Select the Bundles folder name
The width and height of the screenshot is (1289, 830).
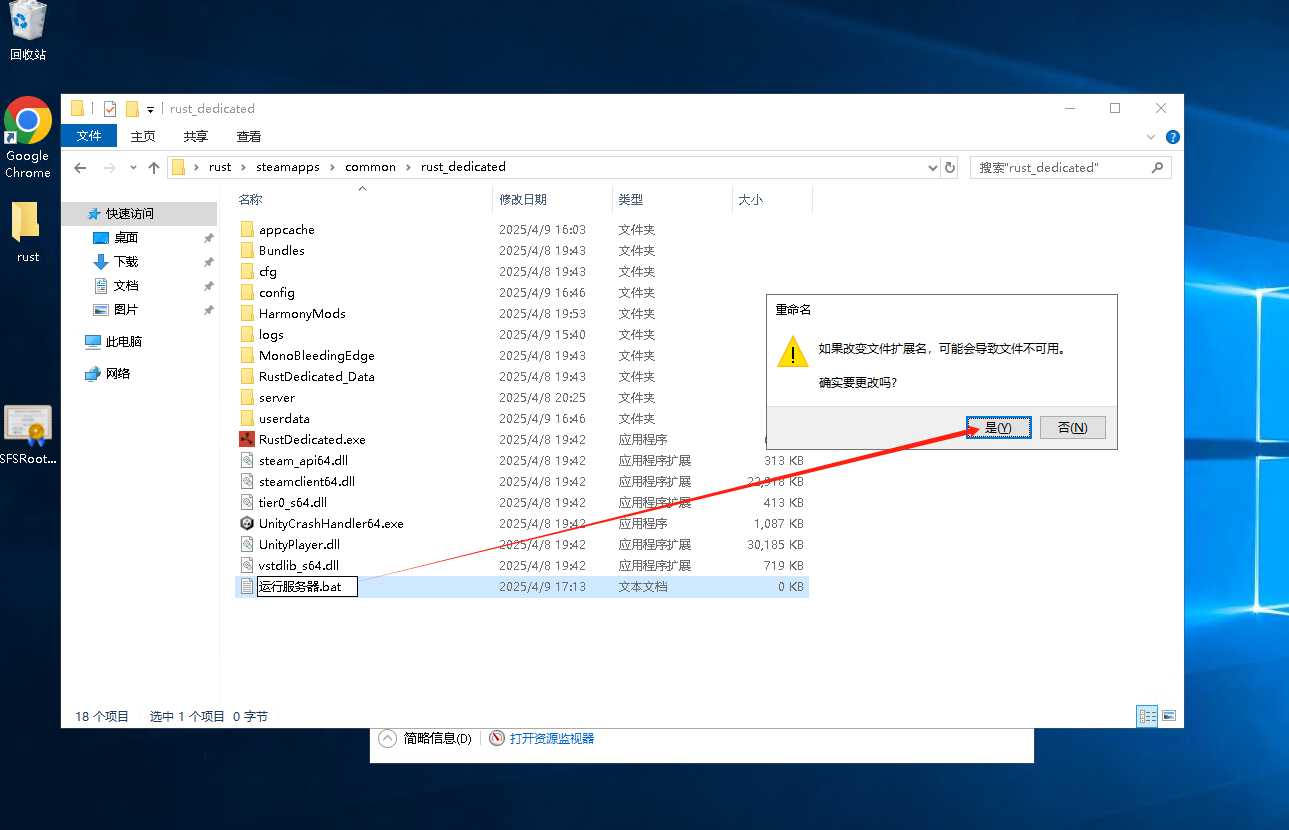point(282,250)
